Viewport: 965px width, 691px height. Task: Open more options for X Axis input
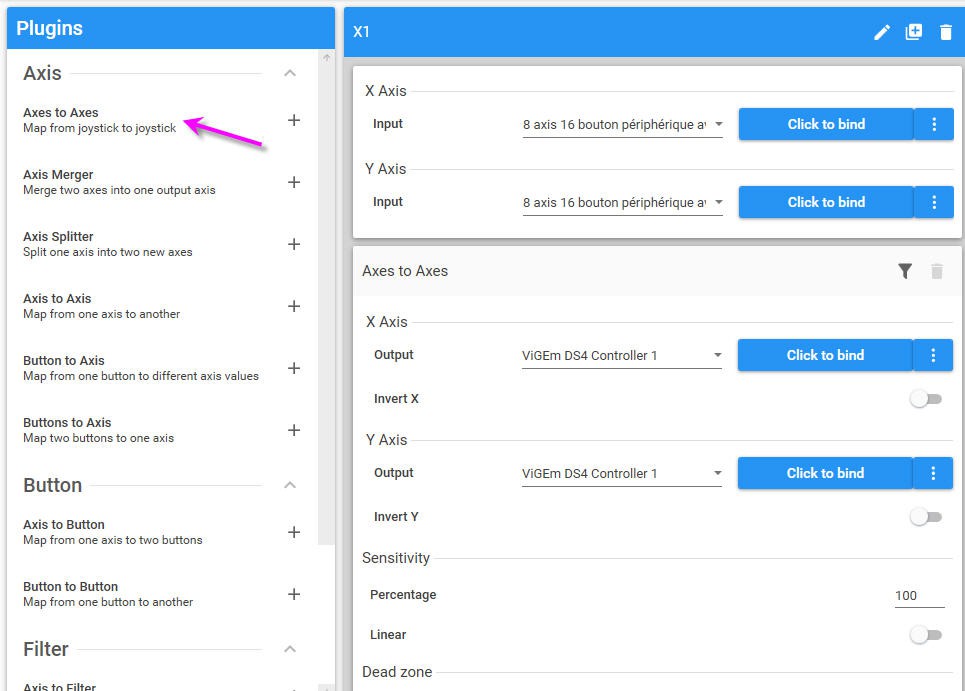point(934,124)
